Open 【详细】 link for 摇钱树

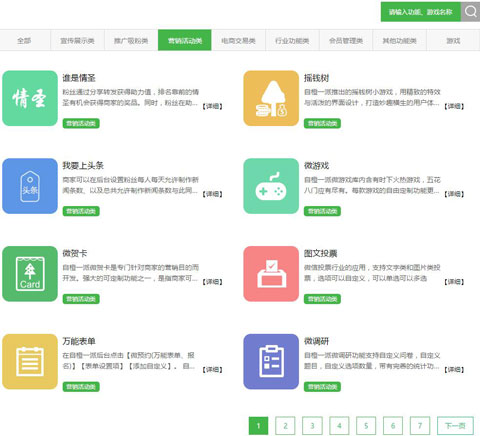click(x=454, y=106)
